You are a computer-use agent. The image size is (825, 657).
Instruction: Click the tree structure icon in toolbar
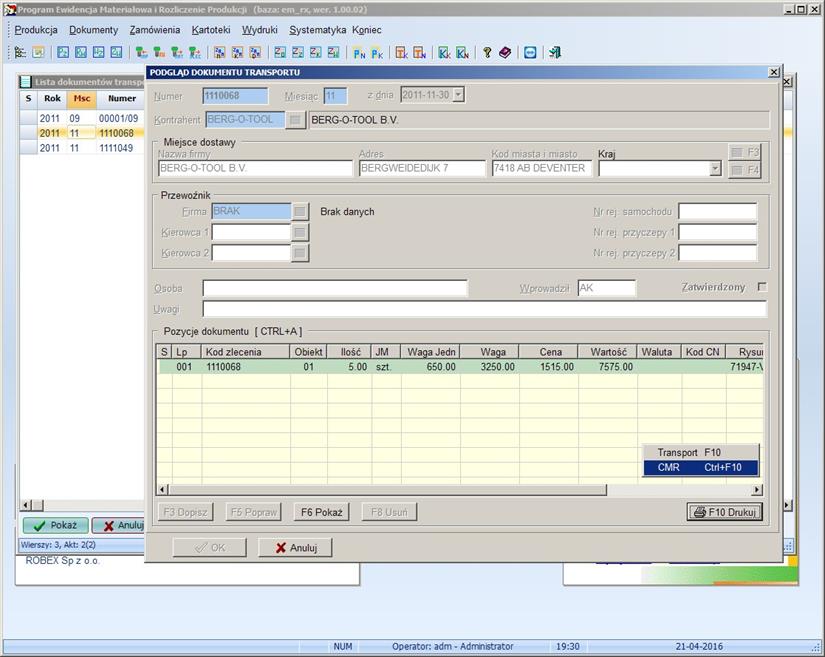point(20,52)
